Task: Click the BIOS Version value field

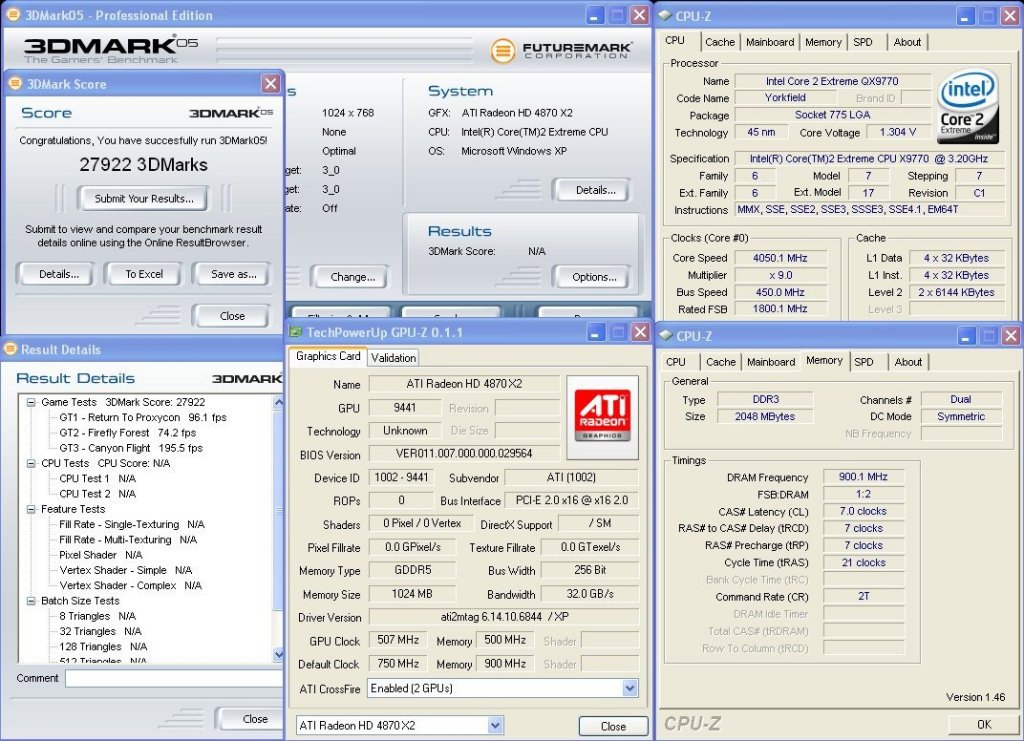Action: tap(464, 454)
